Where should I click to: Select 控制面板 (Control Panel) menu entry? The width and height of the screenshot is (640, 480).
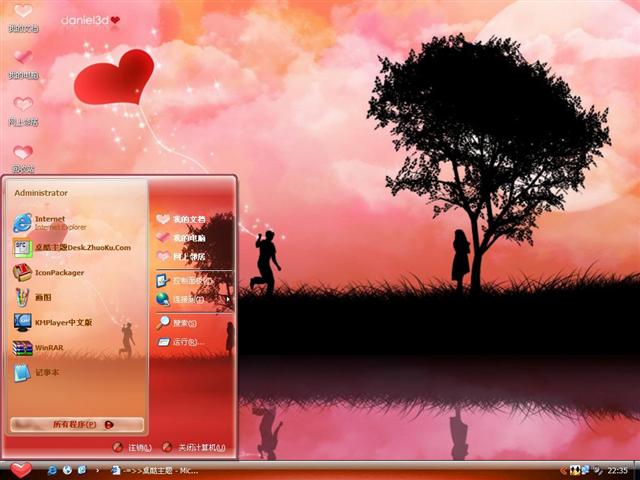(190, 281)
